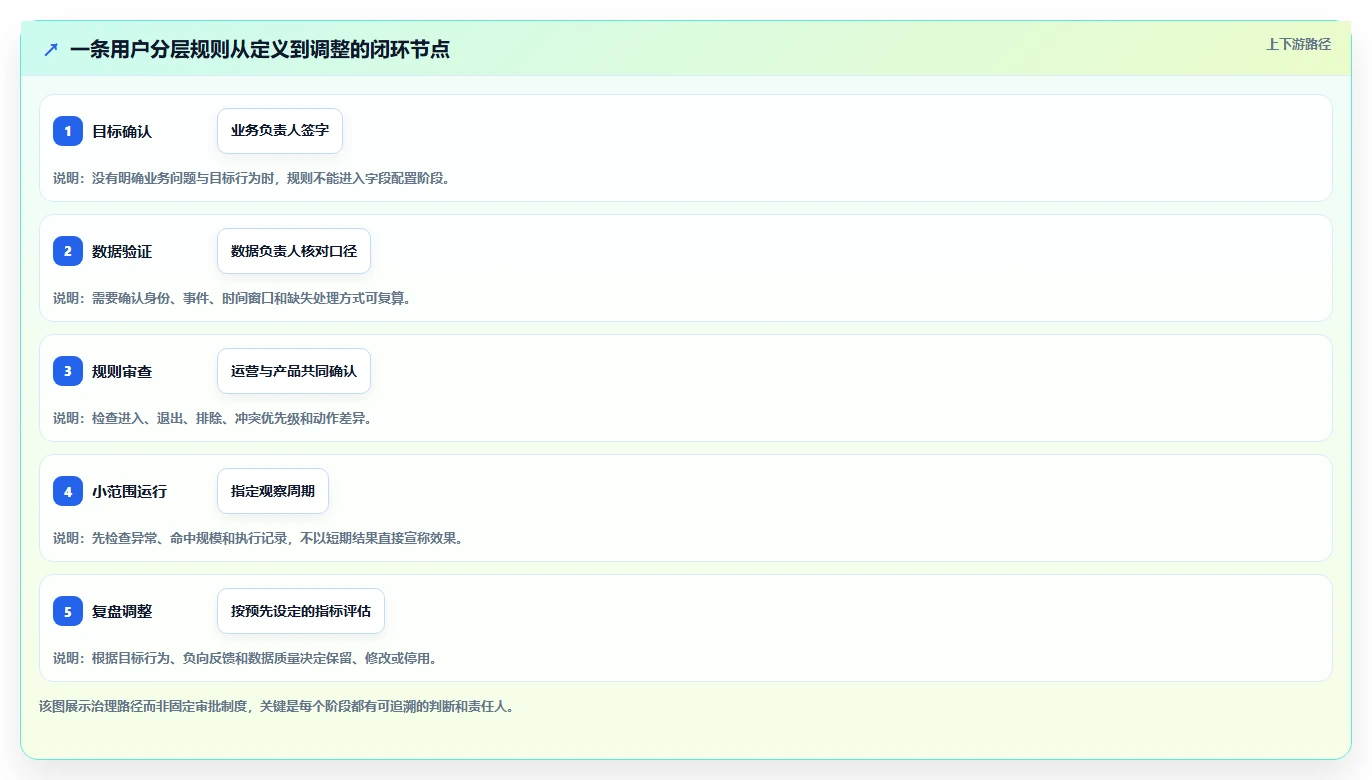The height and width of the screenshot is (780, 1372).
Task: Click the note about 字段配置阶段
Action: click(x=251, y=178)
